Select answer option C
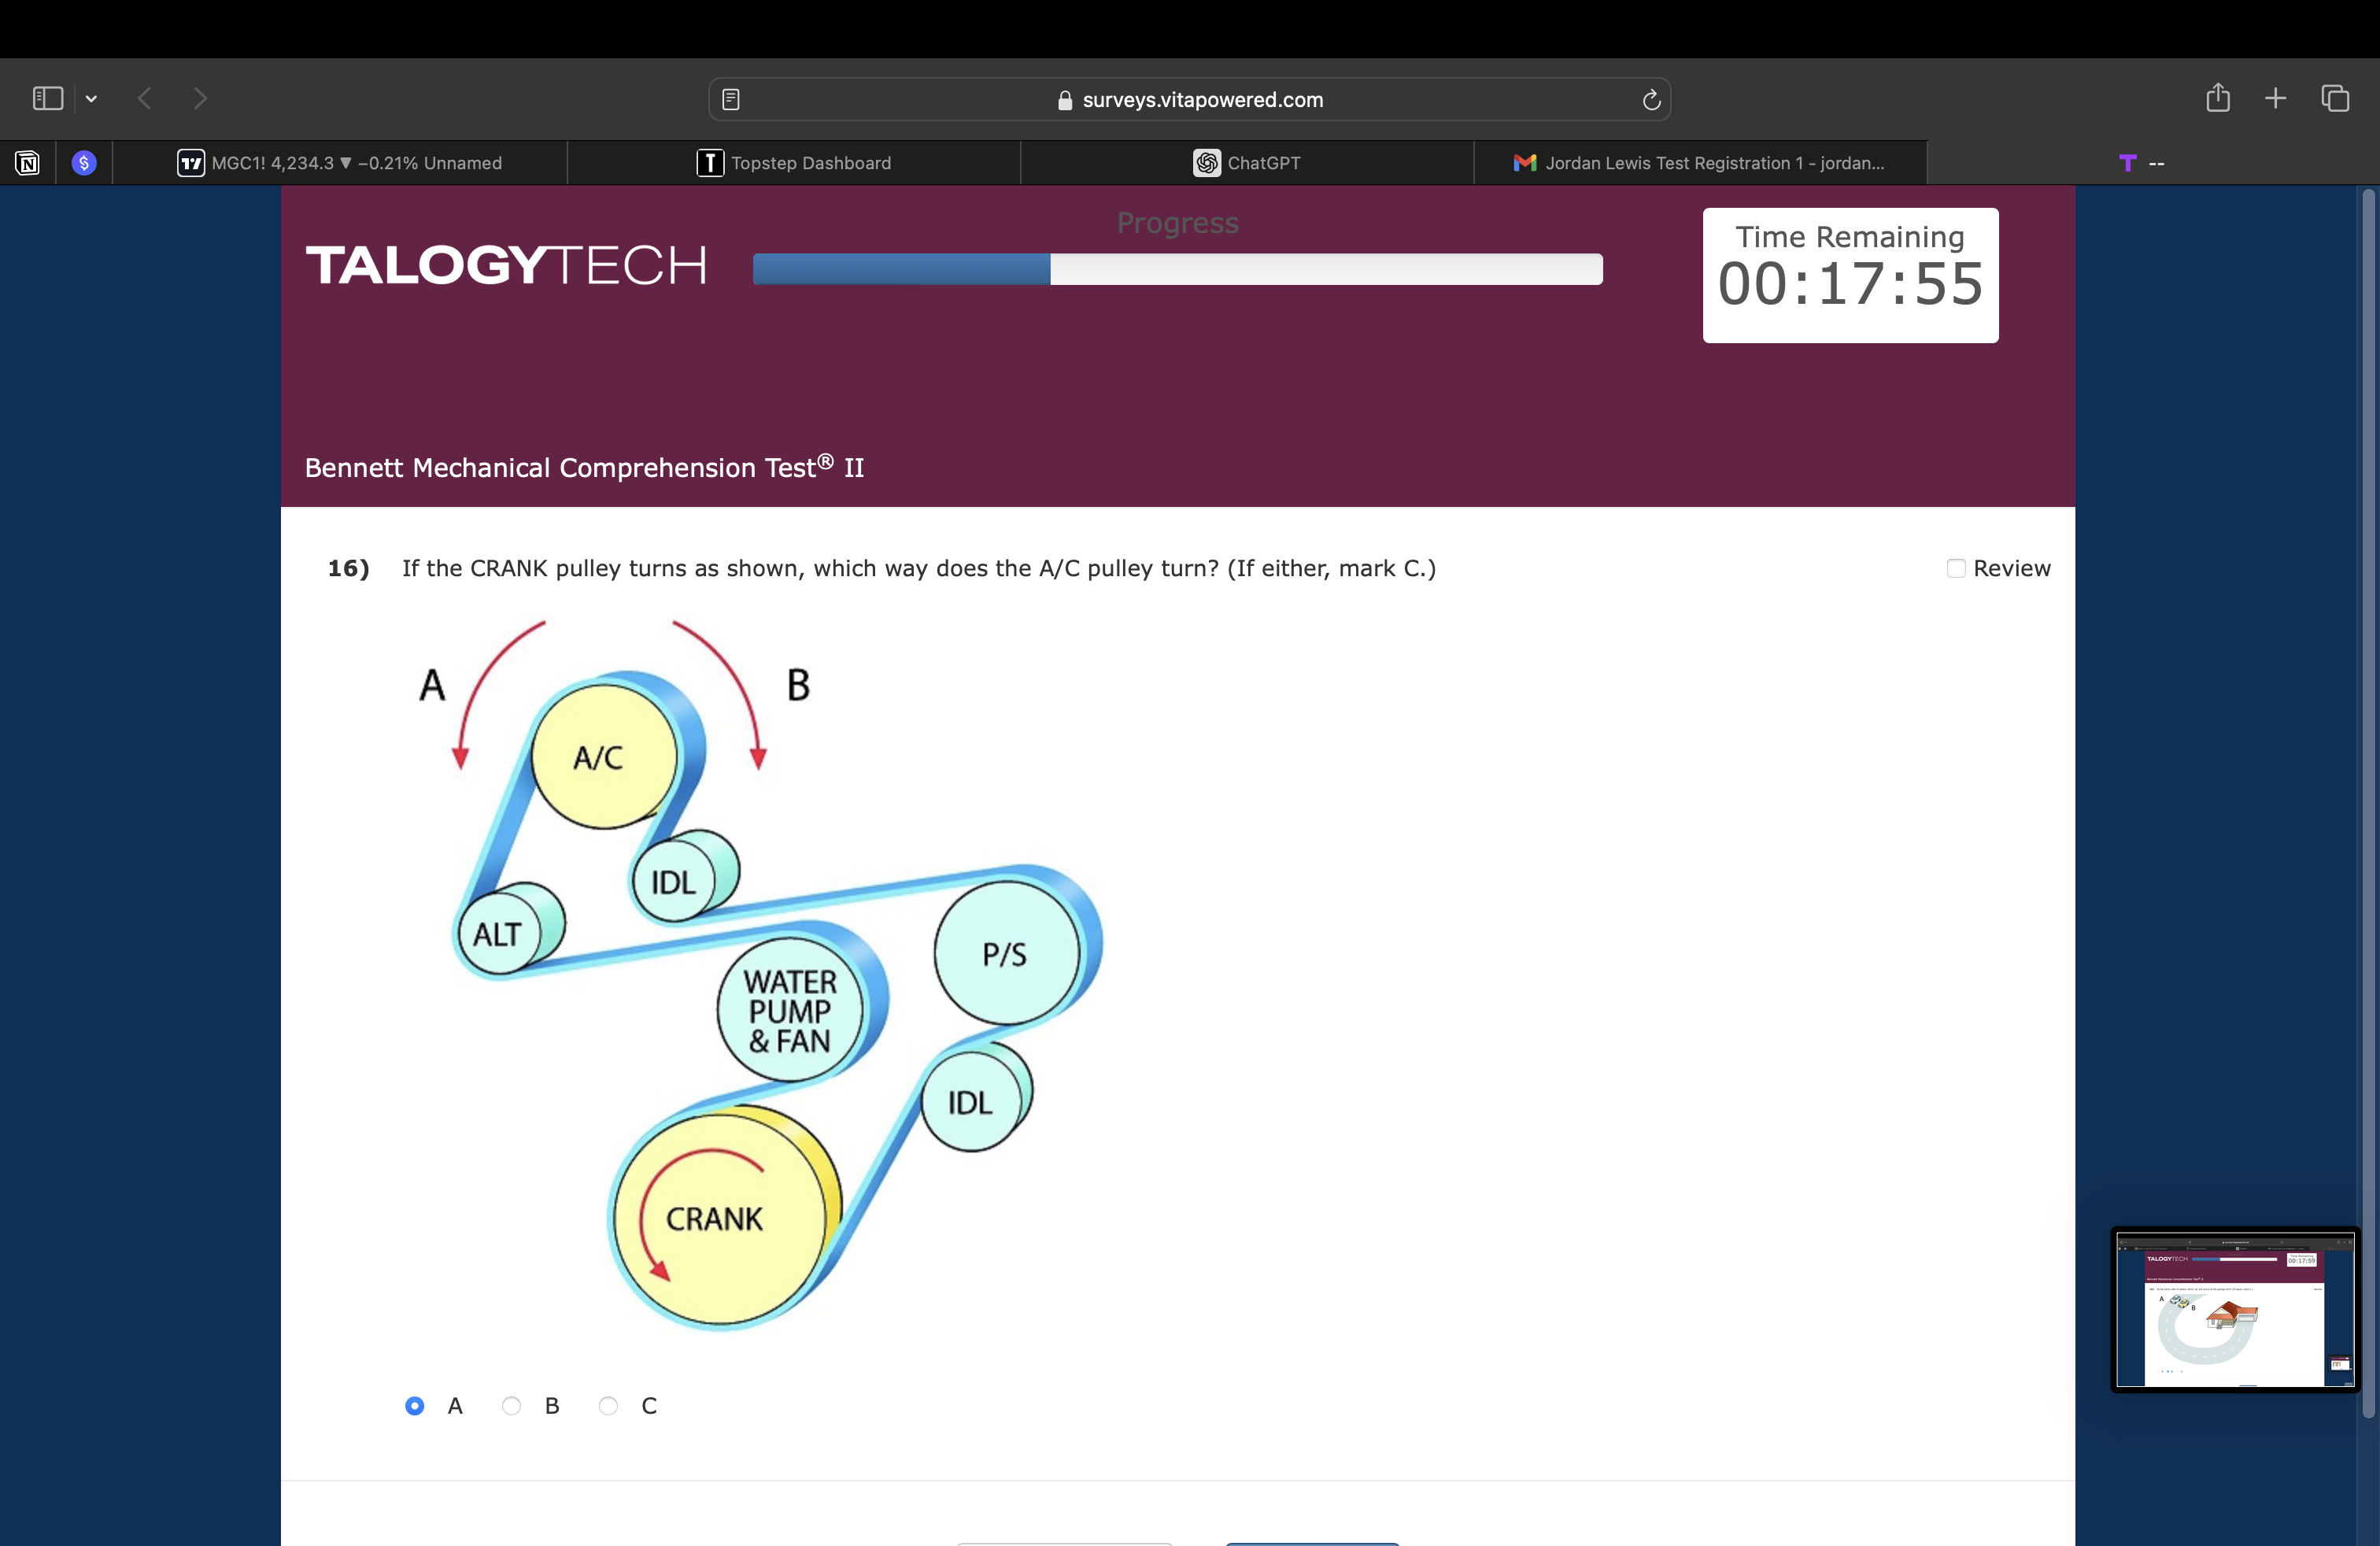Screen dimensions: 2380x1546 tap(608, 1405)
